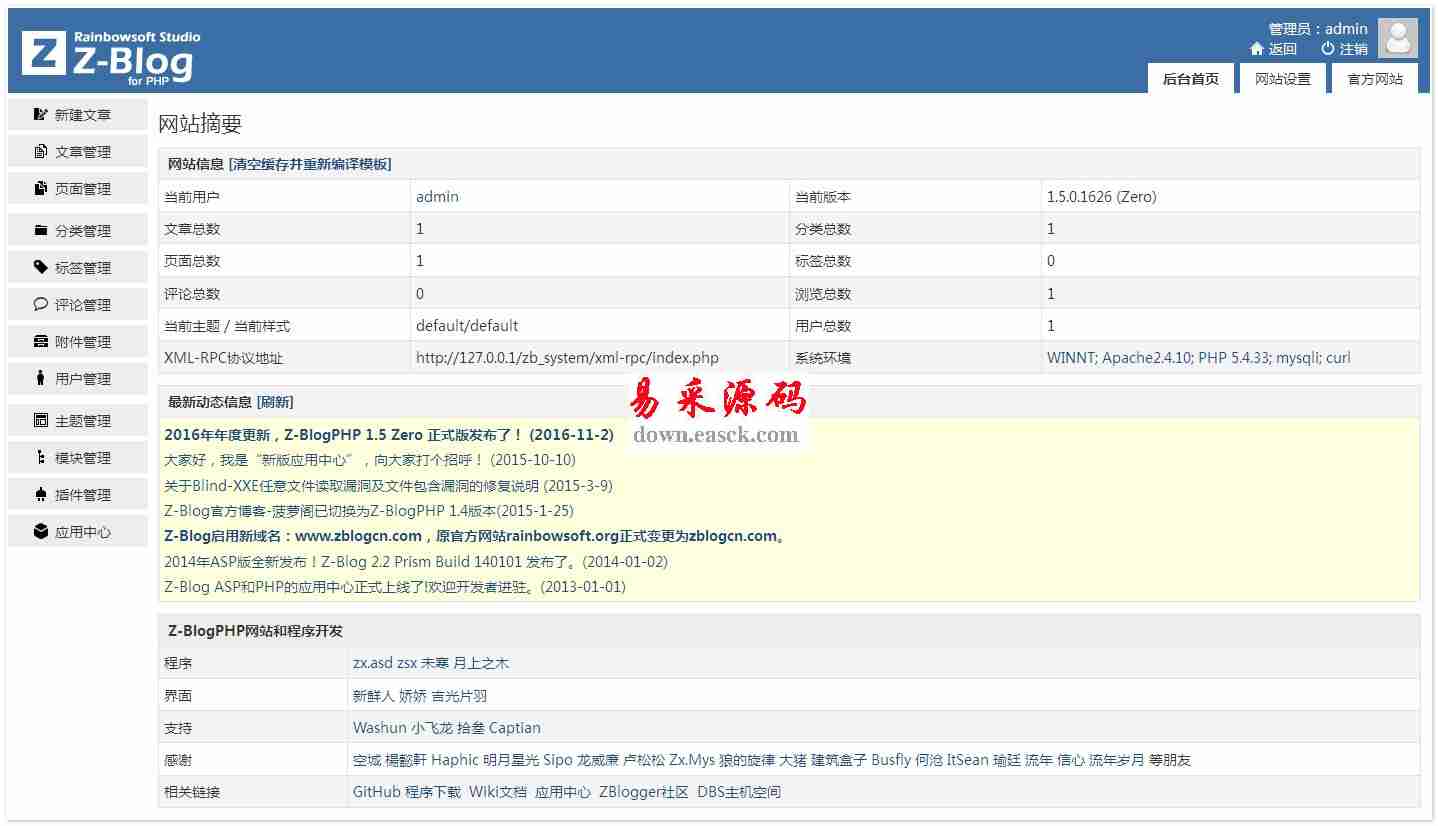Click the 模块管理 module icon

41,458
